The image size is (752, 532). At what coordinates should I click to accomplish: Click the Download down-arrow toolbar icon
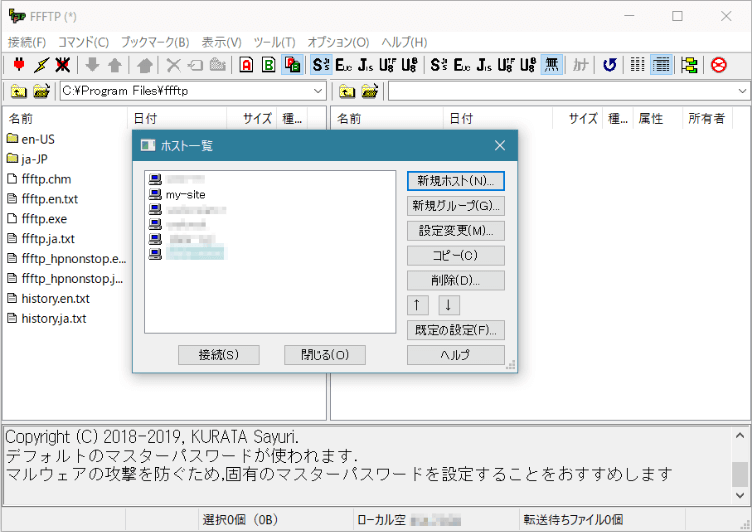click(92, 65)
